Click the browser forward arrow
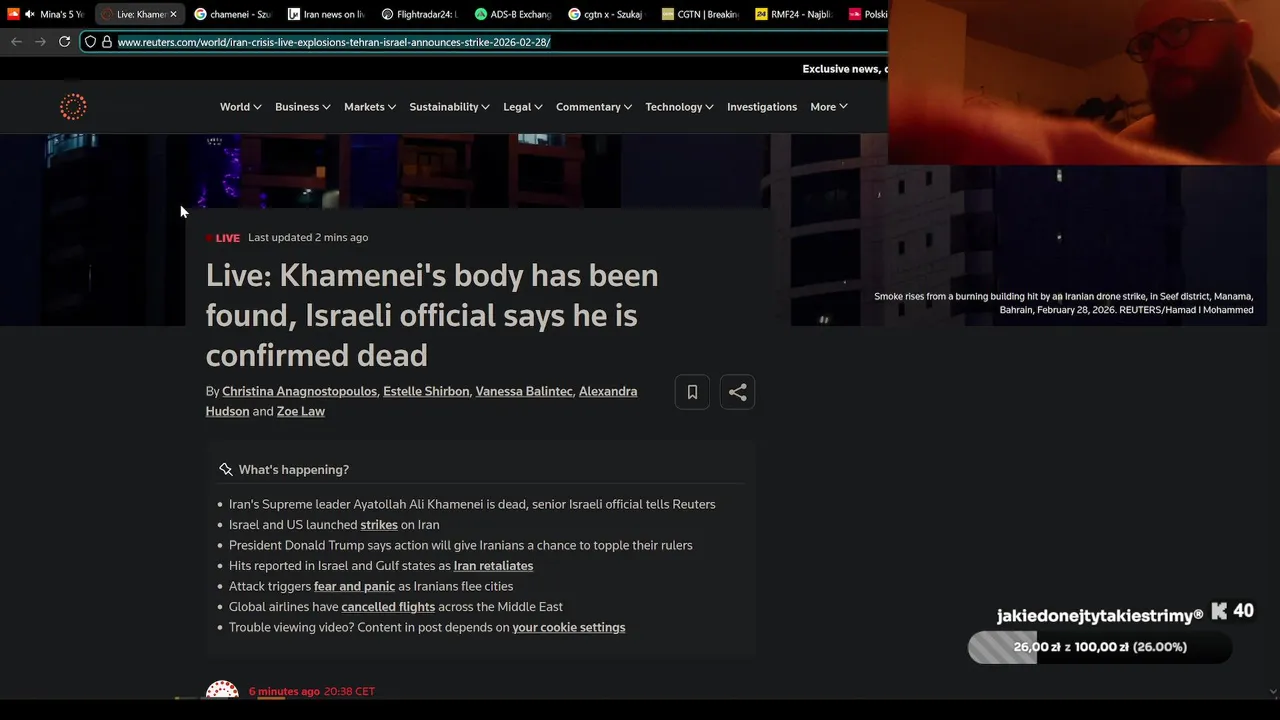This screenshot has width=1280, height=720. [40, 42]
